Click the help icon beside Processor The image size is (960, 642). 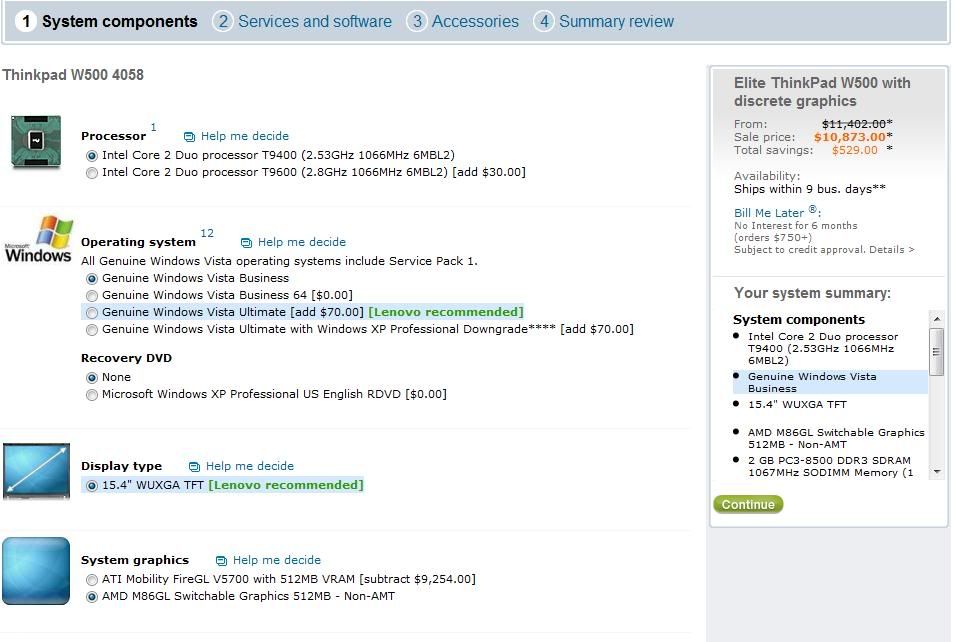pos(189,136)
